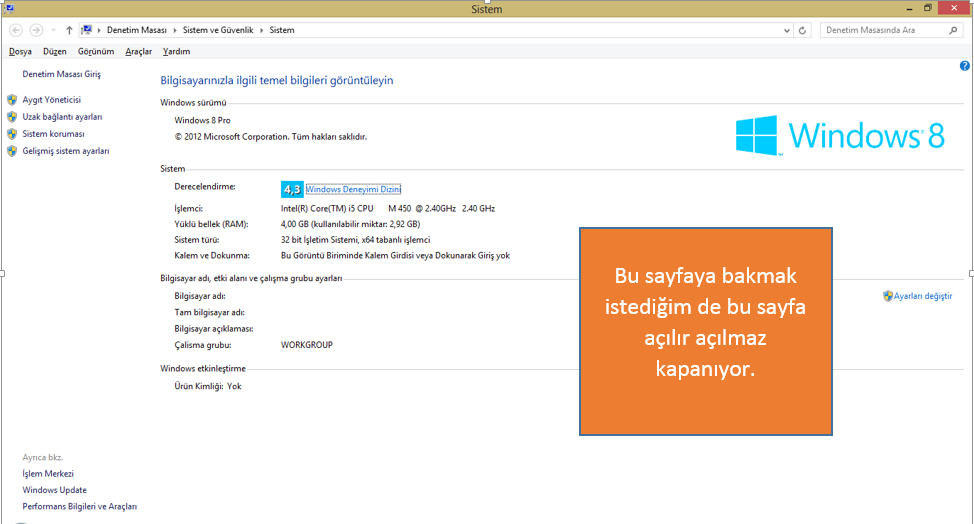Click the 4,00 GB RAM value text
This screenshot has height=524, width=974.
click(x=350, y=224)
